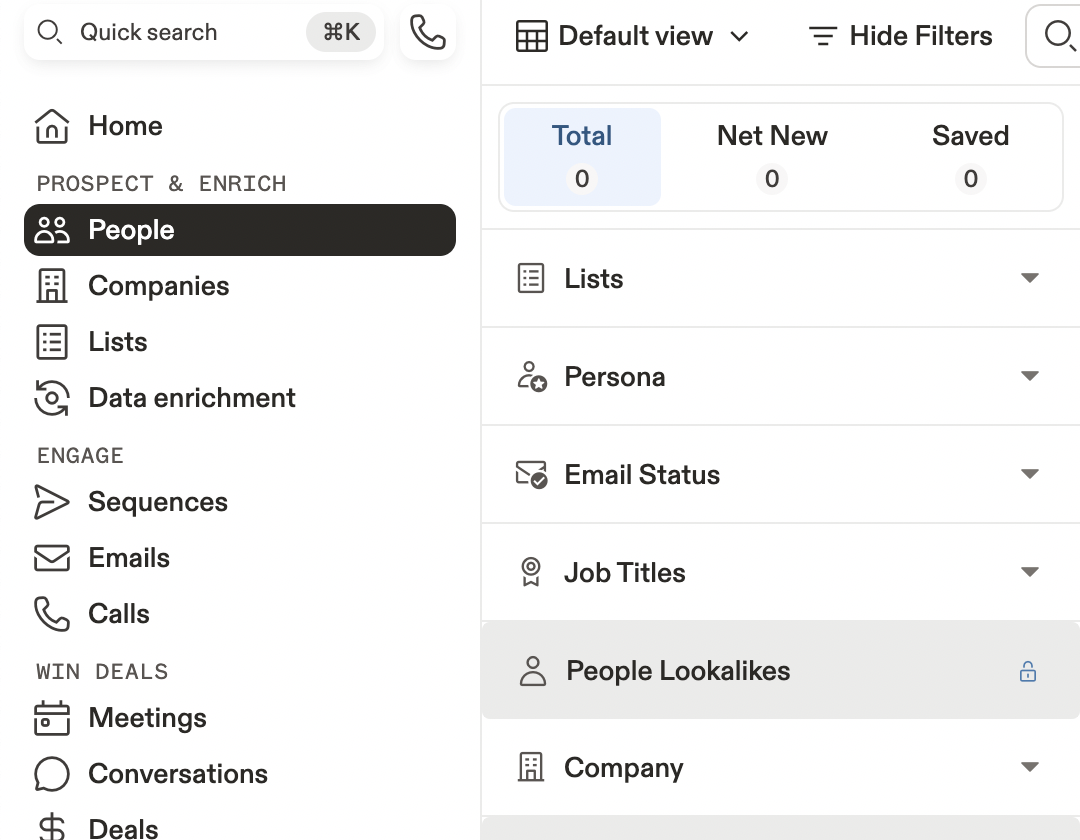Click the Emails envelope icon
The height and width of the screenshot is (840, 1080).
coord(52,558)
